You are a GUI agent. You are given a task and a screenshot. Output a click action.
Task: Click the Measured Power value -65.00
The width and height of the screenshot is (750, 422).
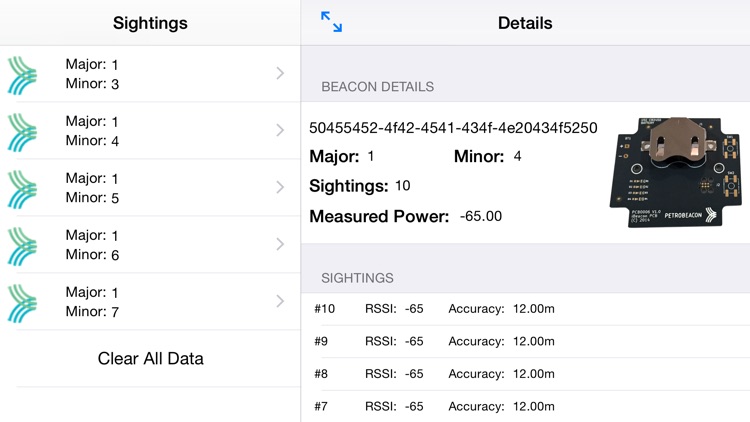tap(481, 216)
